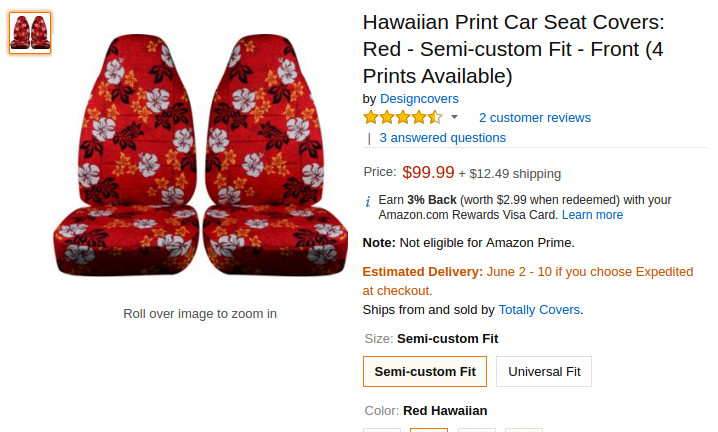
Task: Pick the fourth color swatch option
Action: point(523,429)
